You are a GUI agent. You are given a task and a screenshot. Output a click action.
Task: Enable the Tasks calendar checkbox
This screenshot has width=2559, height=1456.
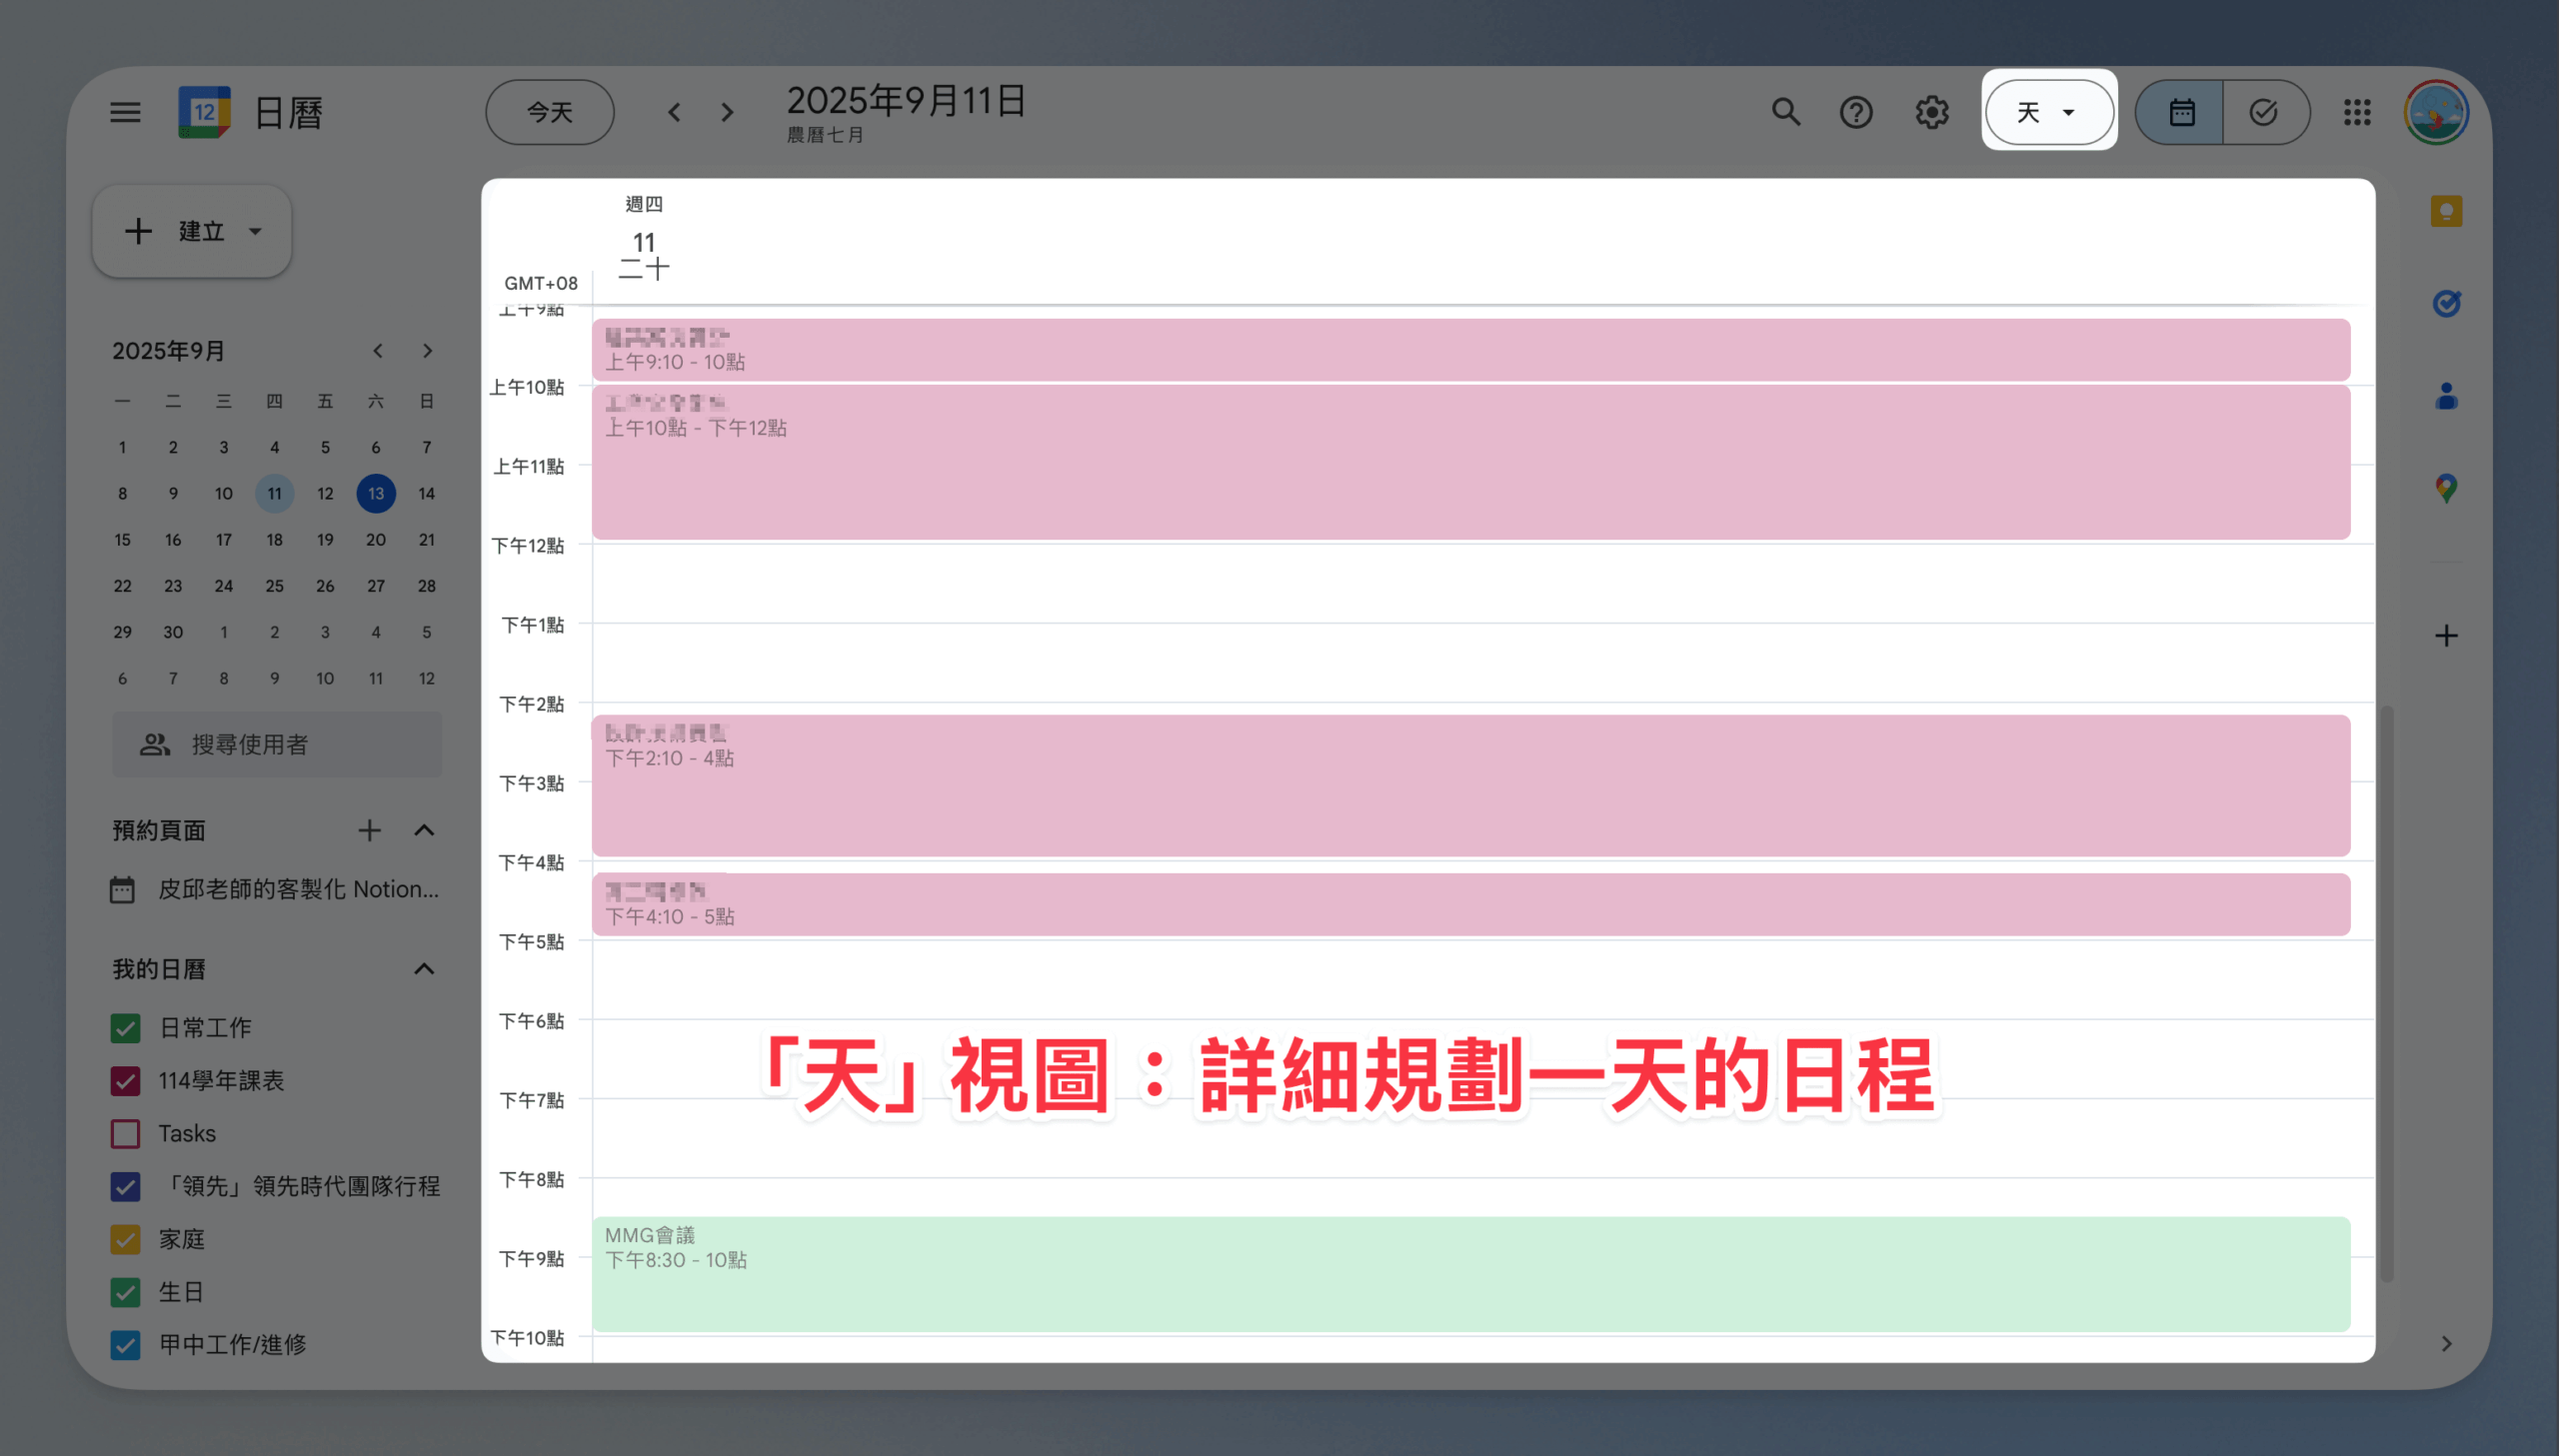125,1134
